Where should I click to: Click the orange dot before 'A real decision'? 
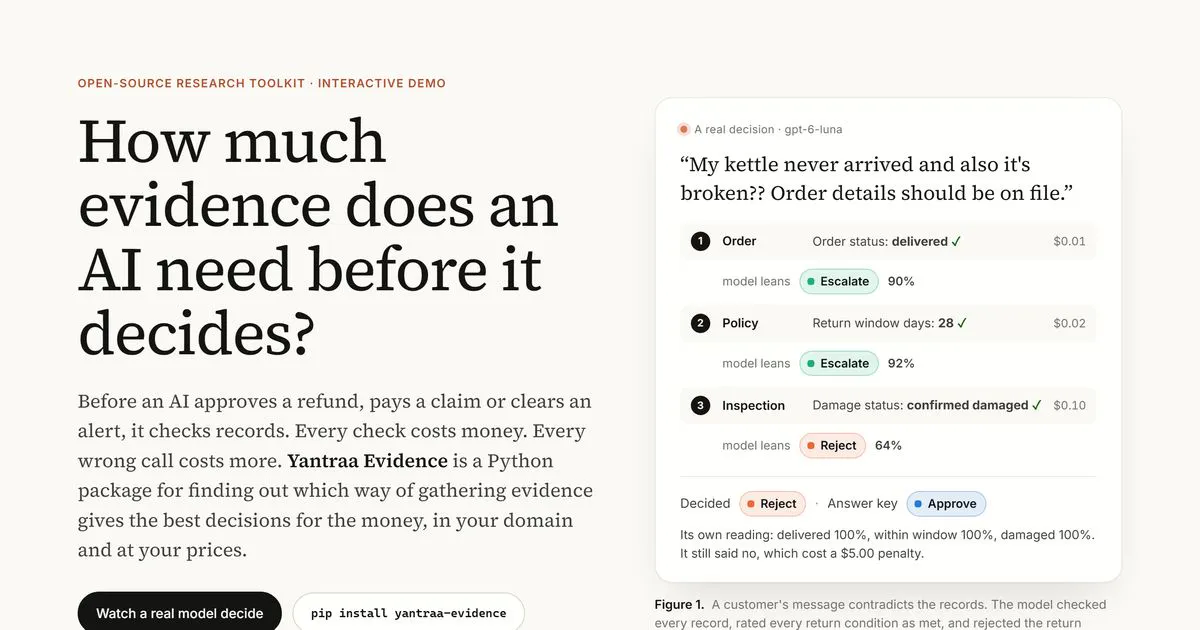(x=684, y=129)
